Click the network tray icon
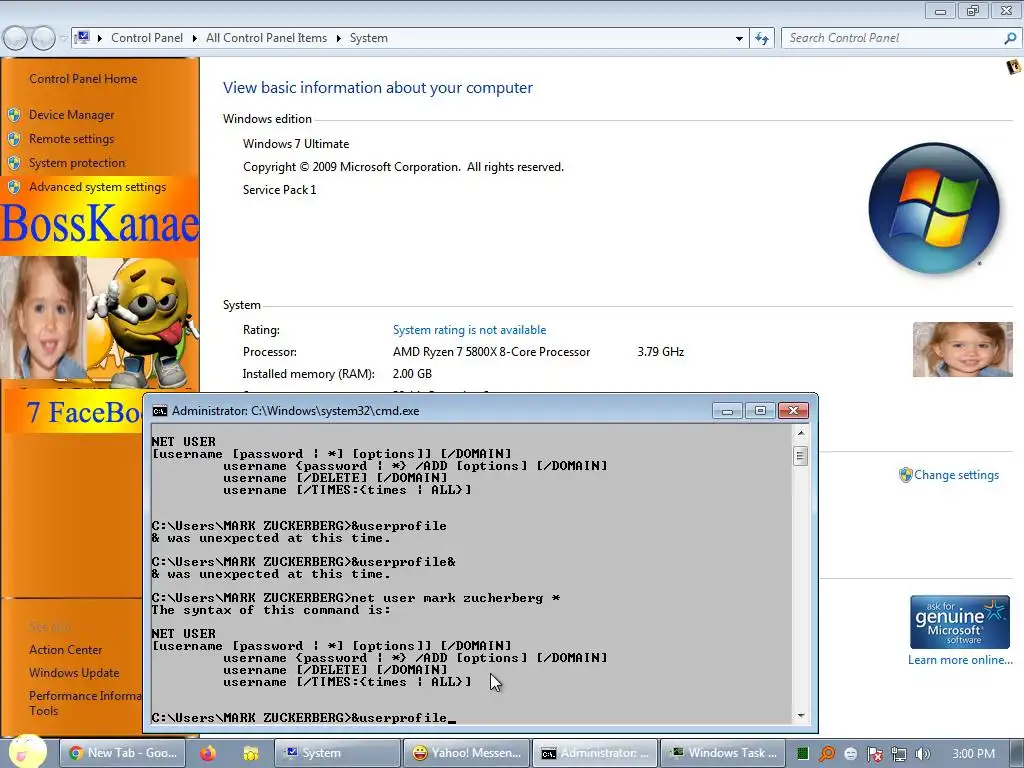Screen dimensions: 1024x768 (899, 754)
